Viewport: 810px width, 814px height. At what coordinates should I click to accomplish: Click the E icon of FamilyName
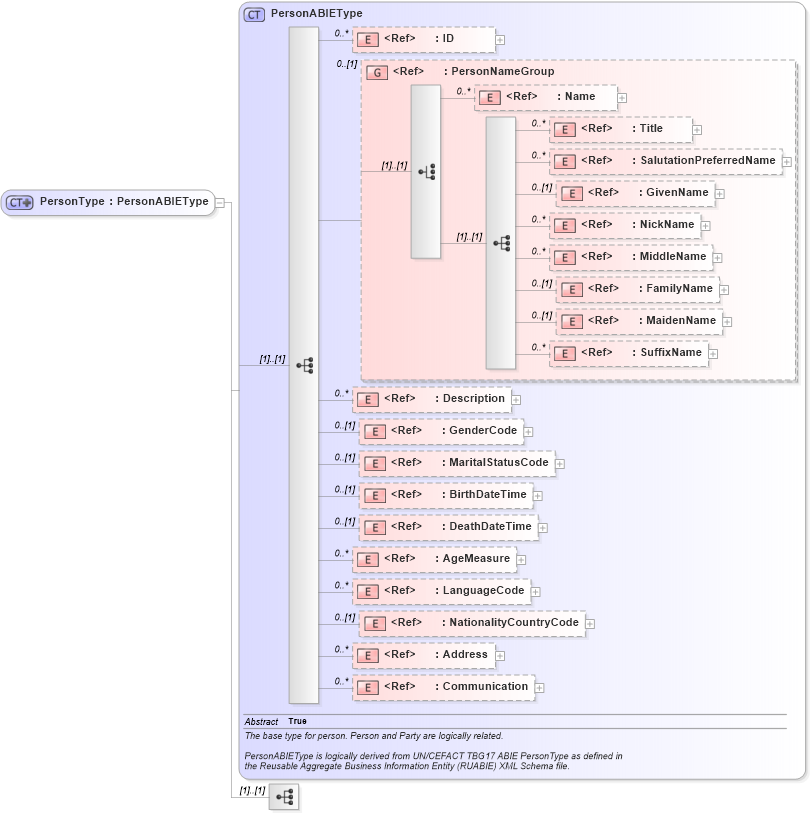click(x=571, y=289)
